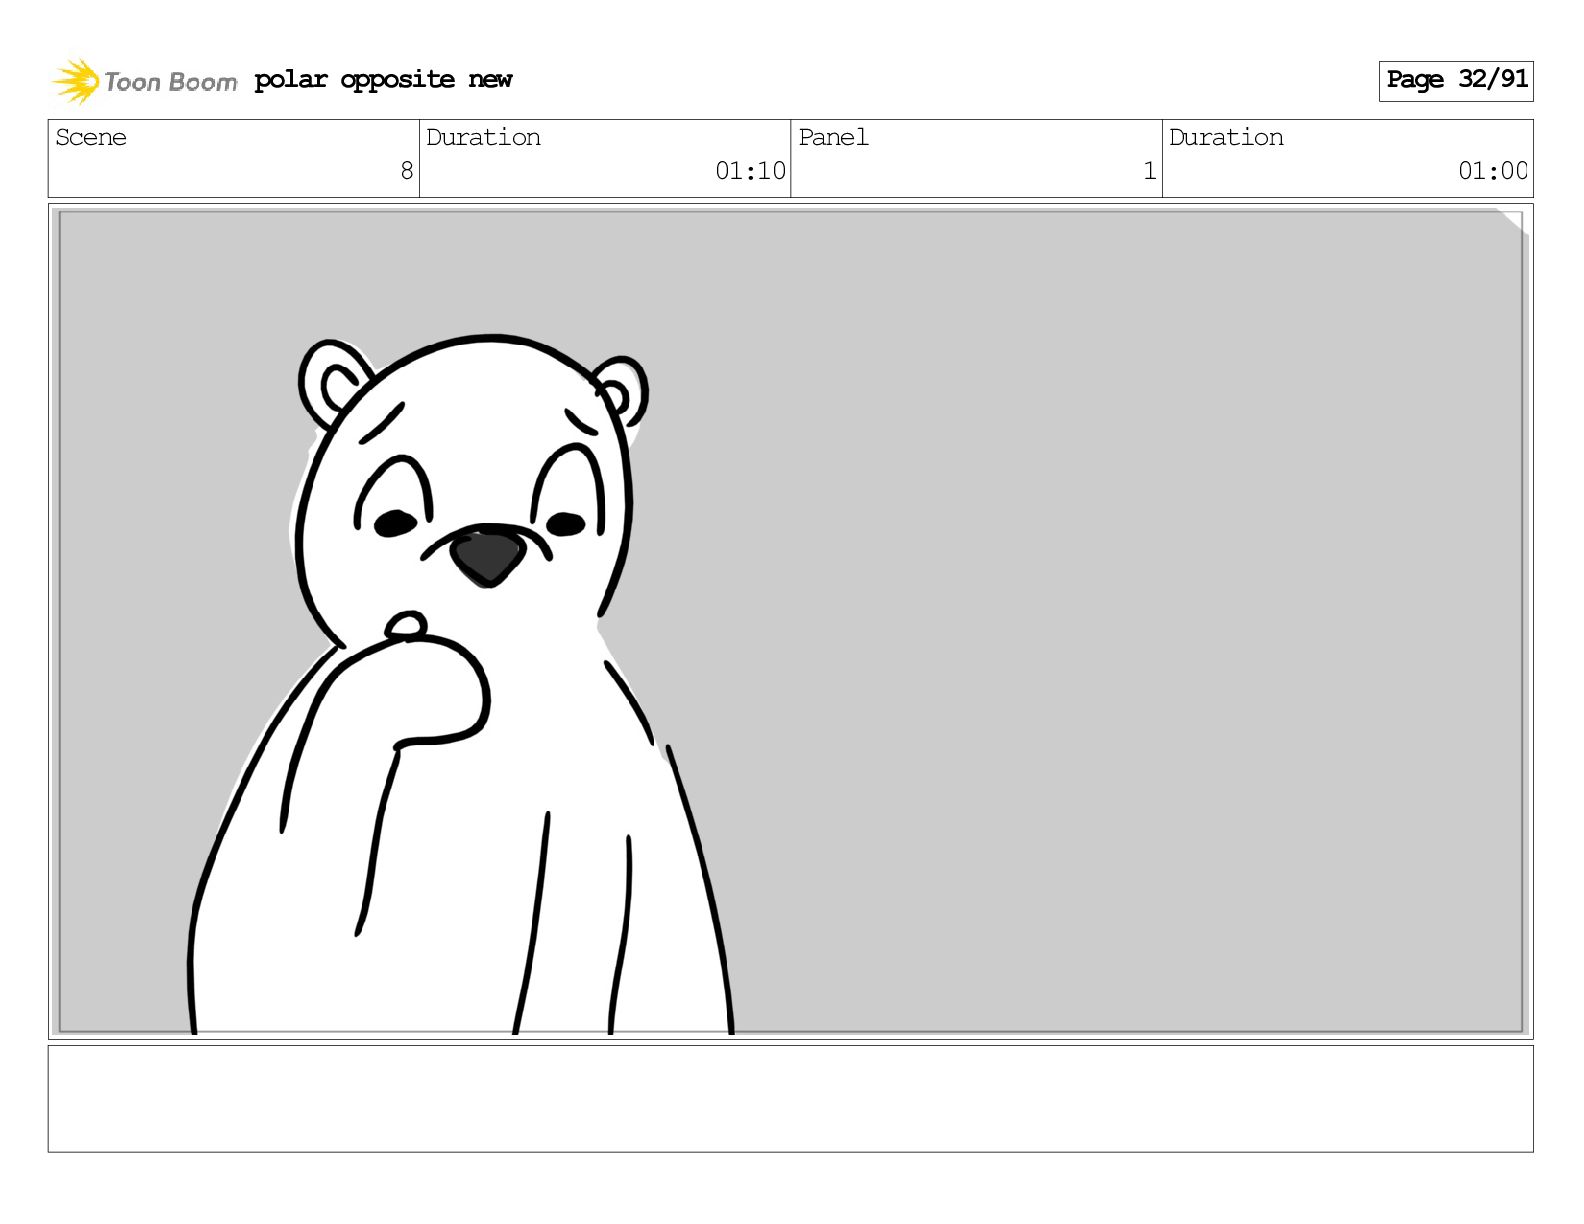
Task: Select scene duration value '01:10'
Action: pos(750,171)
